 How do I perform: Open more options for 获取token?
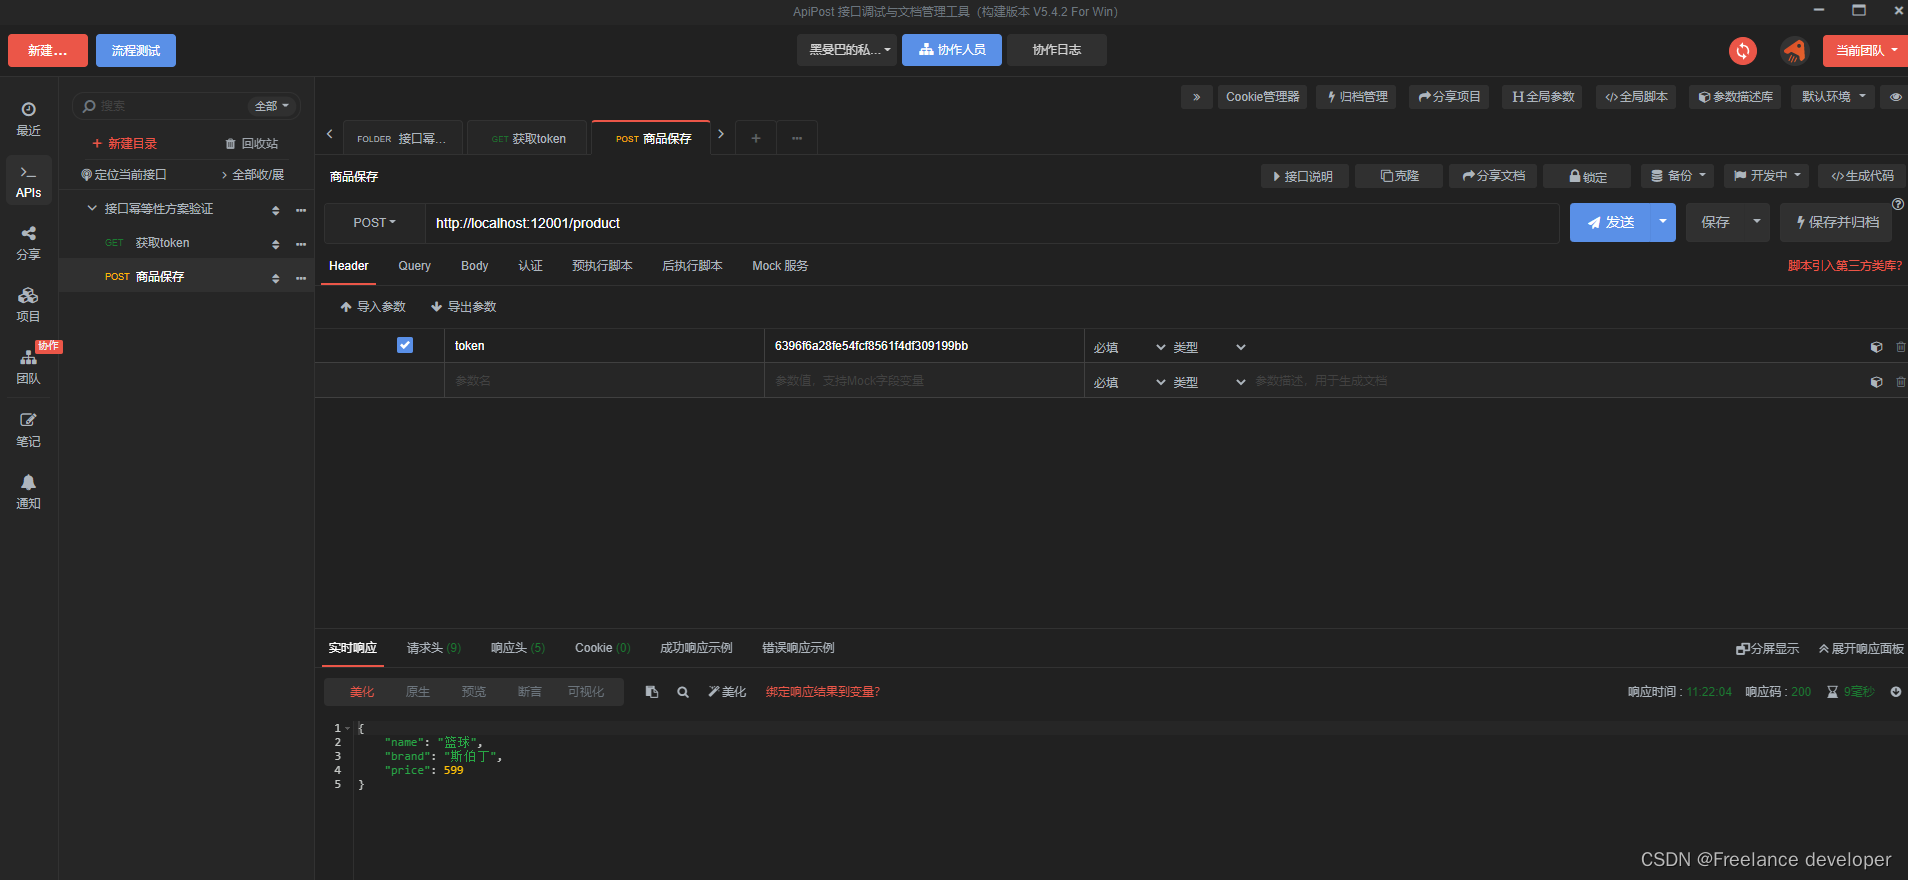(x=301, y=244)
